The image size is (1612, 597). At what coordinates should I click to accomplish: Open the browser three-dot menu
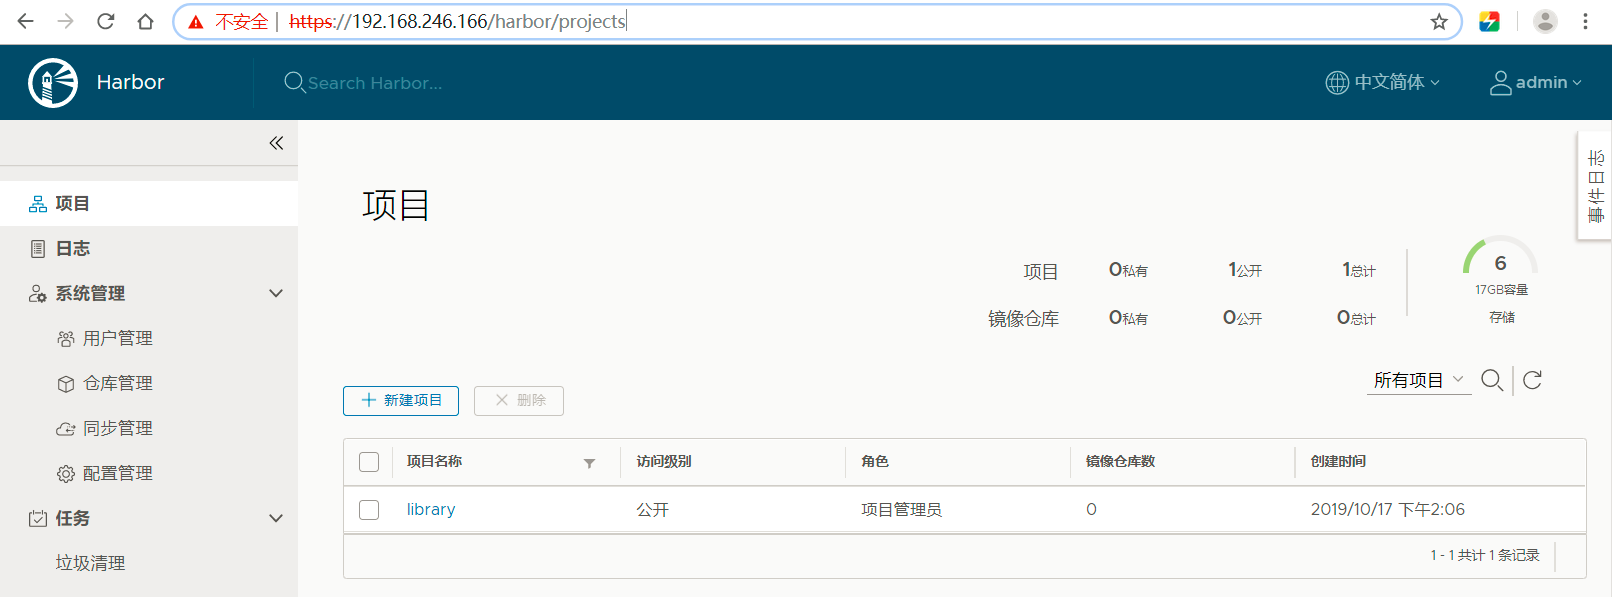click(x=1585, y=21)
